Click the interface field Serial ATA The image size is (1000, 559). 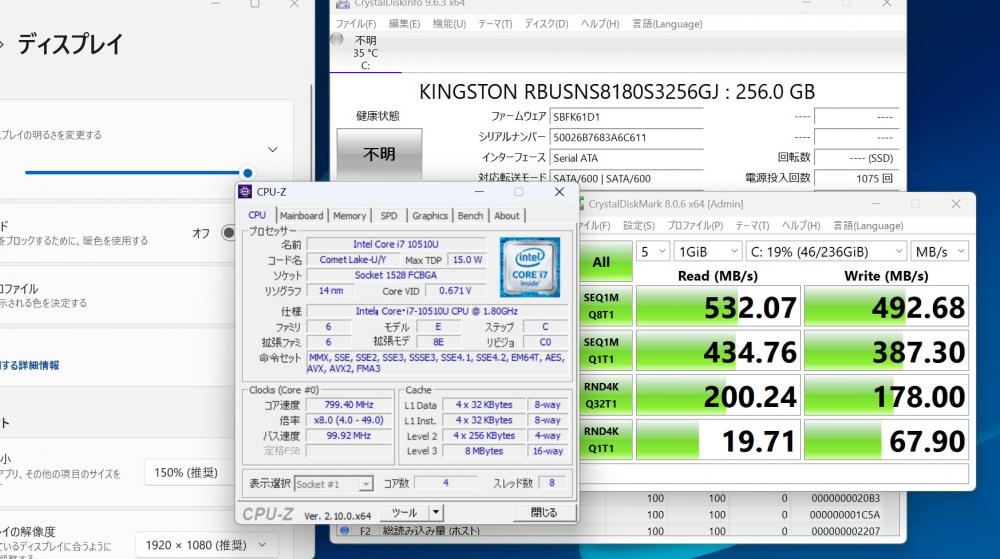coord(626,158)
